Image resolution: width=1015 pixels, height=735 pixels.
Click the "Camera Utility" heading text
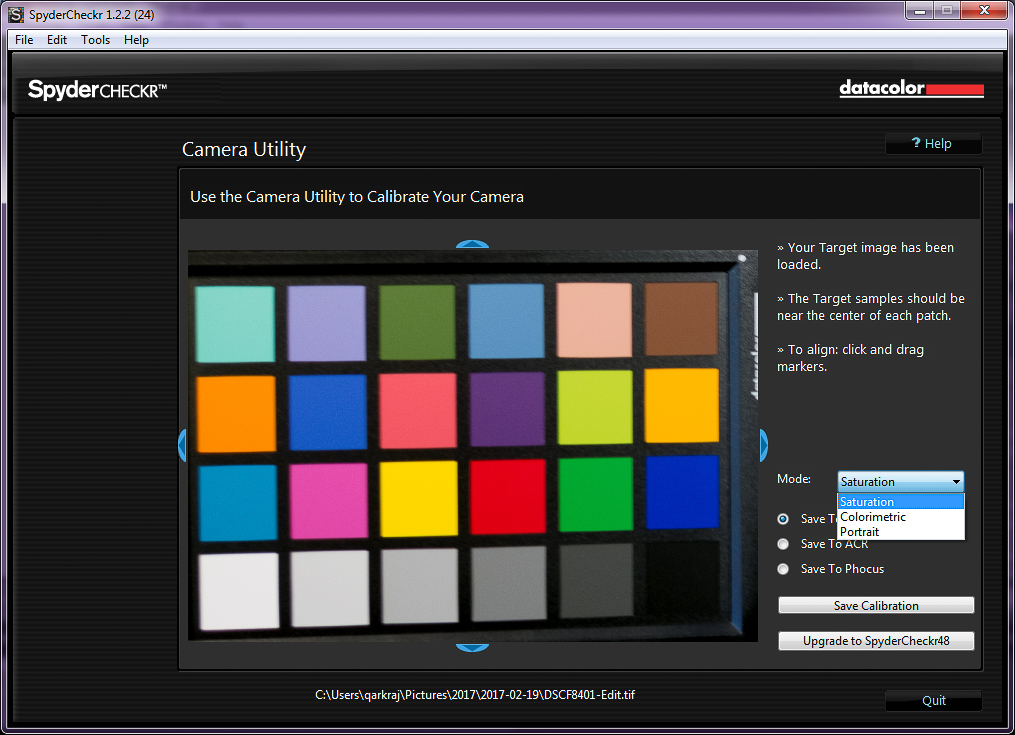[244, 150]
